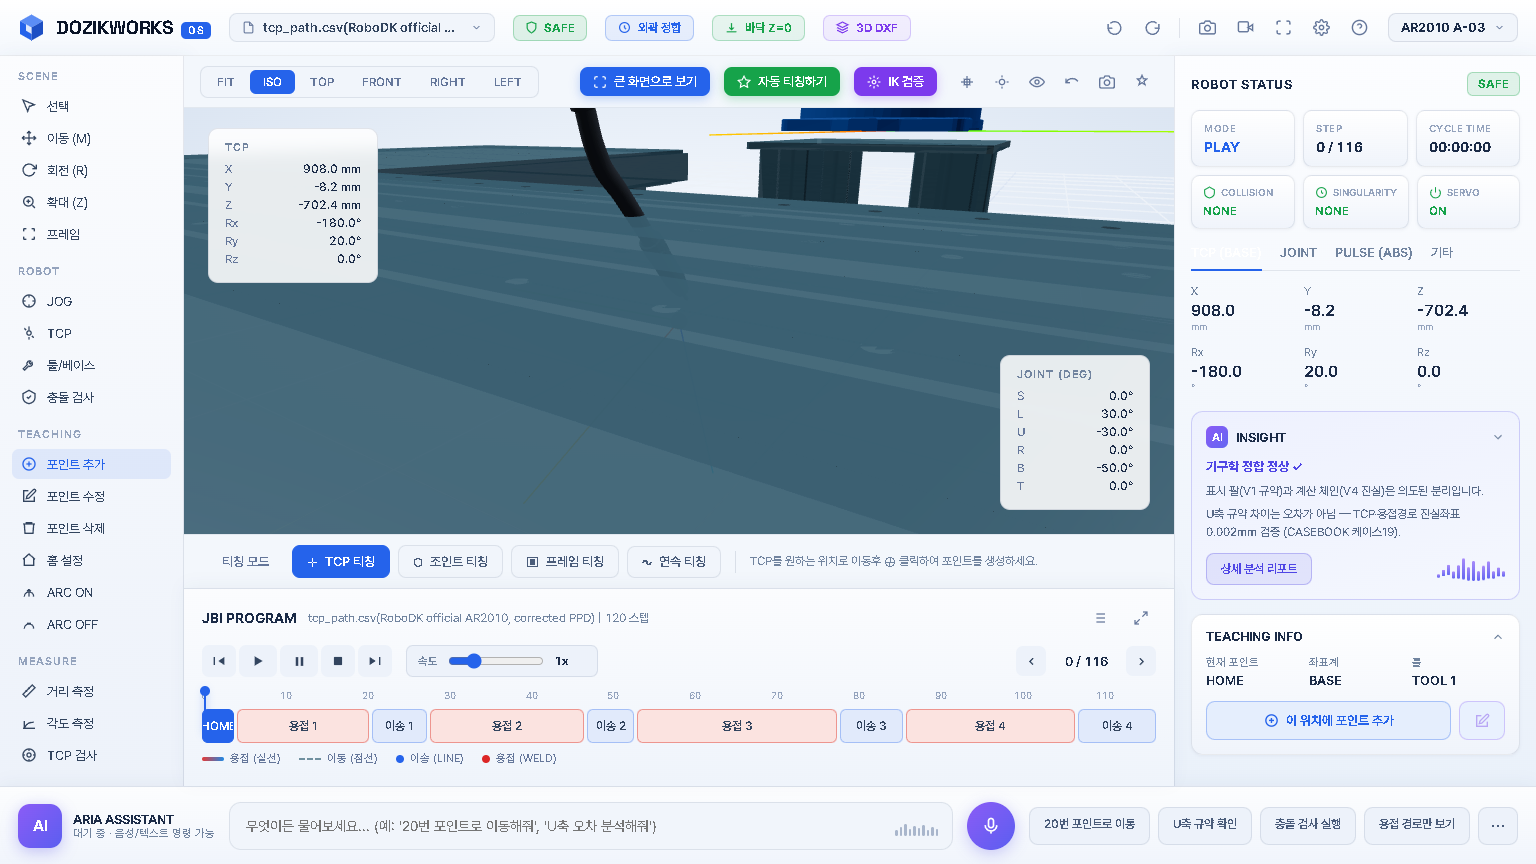Click IK 검증 button
The width and height of the screenshot is (1536, 864).
click(x=895, y=82)
